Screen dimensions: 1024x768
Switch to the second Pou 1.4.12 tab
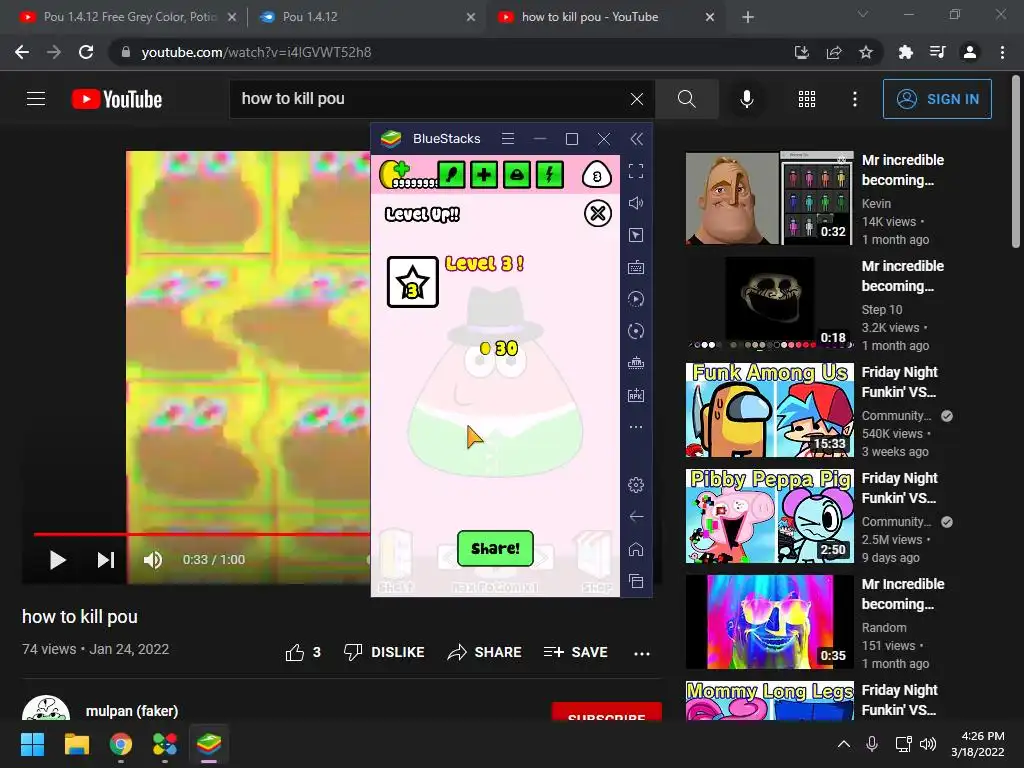tap(366, 17)
